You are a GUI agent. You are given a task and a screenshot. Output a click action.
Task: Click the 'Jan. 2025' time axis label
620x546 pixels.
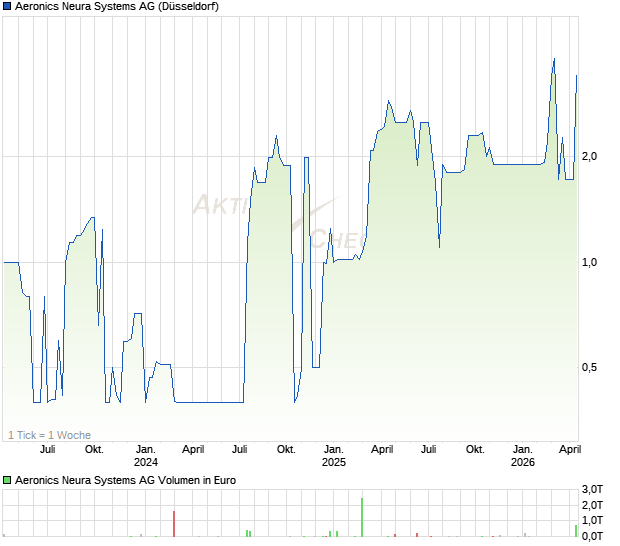click(334, 455)
